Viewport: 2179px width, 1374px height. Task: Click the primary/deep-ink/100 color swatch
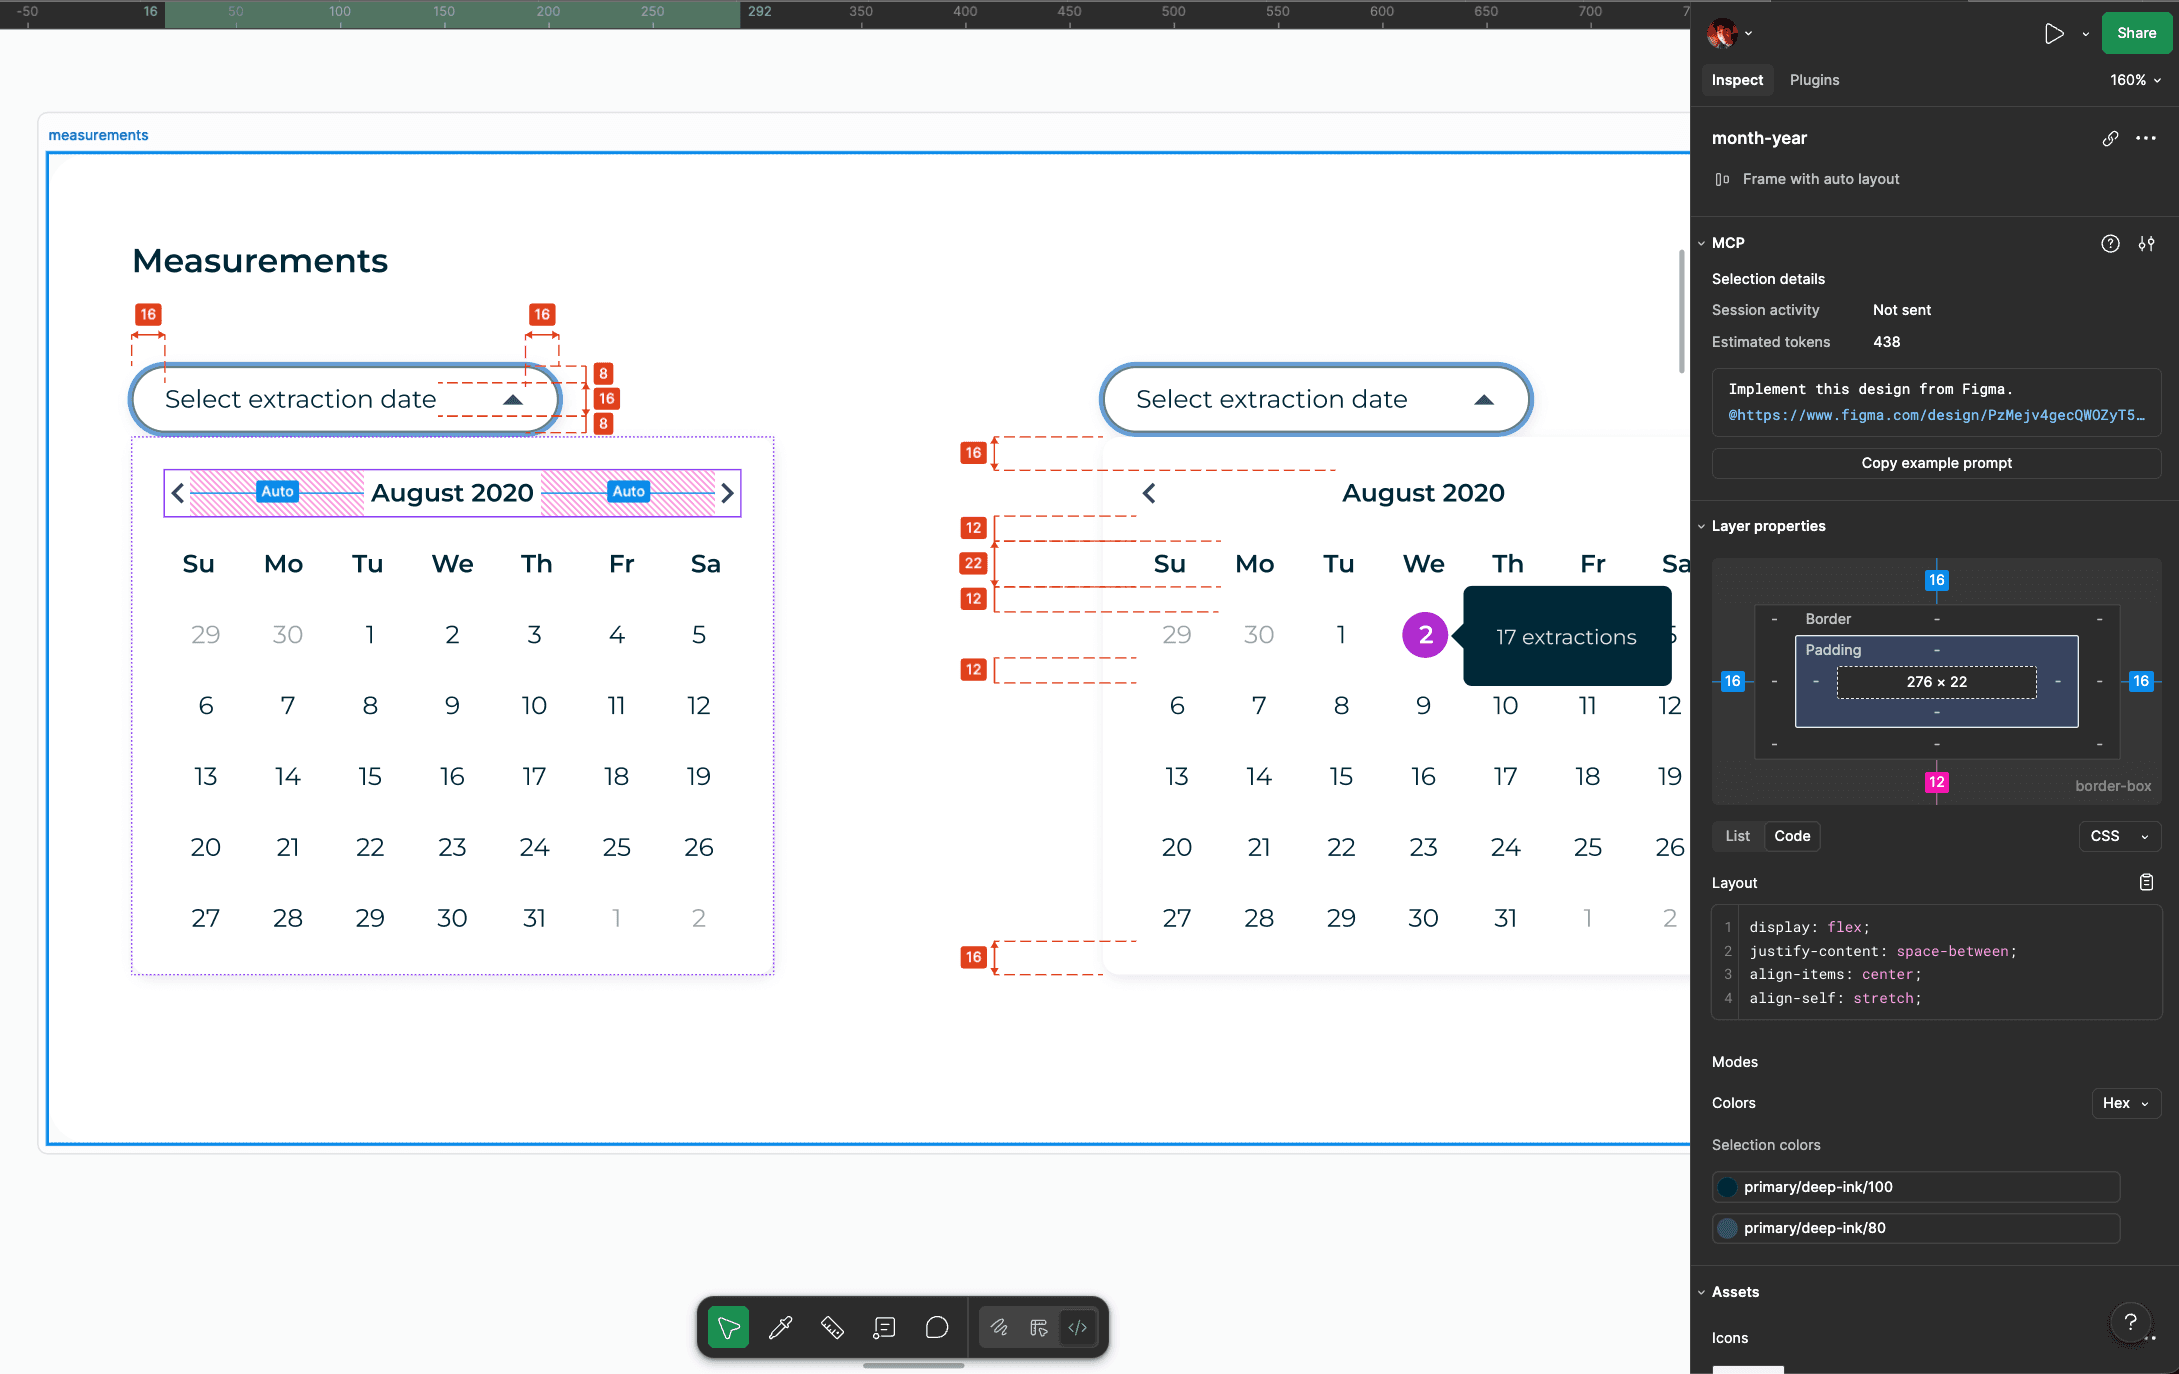click(x=1727, y=1187)
